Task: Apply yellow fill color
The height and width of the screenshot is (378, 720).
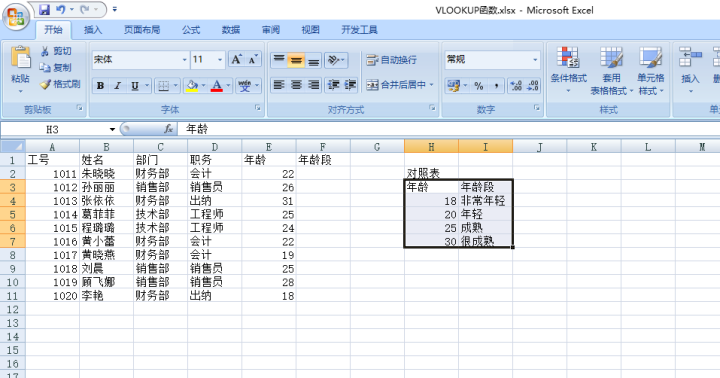Action: click(x=192, y=86)
